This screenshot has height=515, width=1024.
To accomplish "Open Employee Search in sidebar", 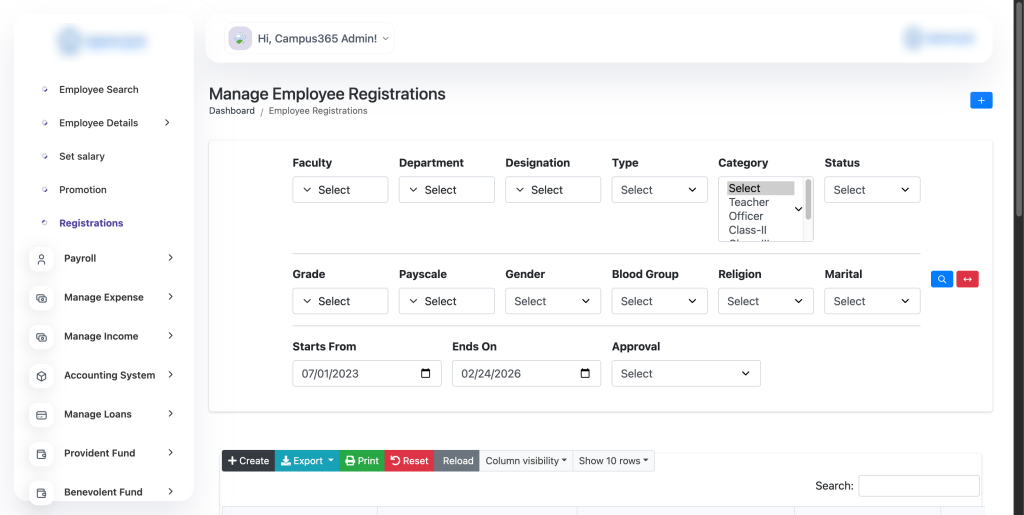I will click(98, 90).
